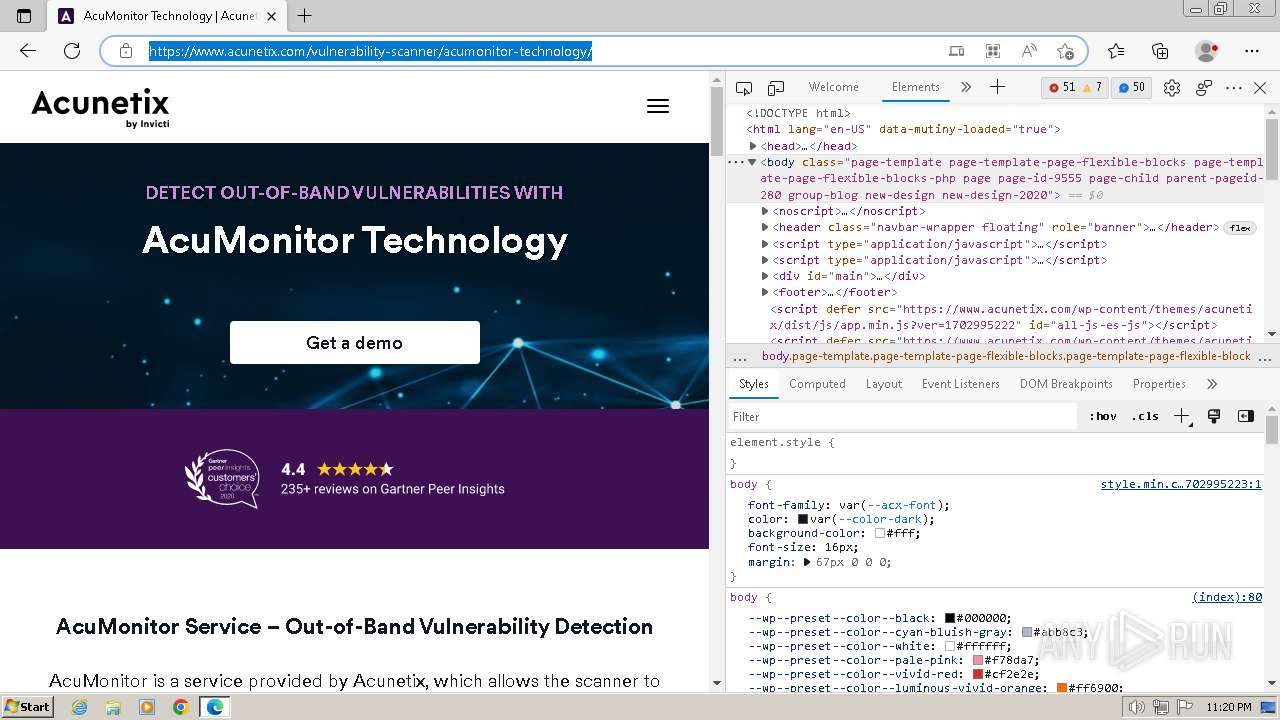Expand the head element node
1280x720 pixels.
point(753,146)
